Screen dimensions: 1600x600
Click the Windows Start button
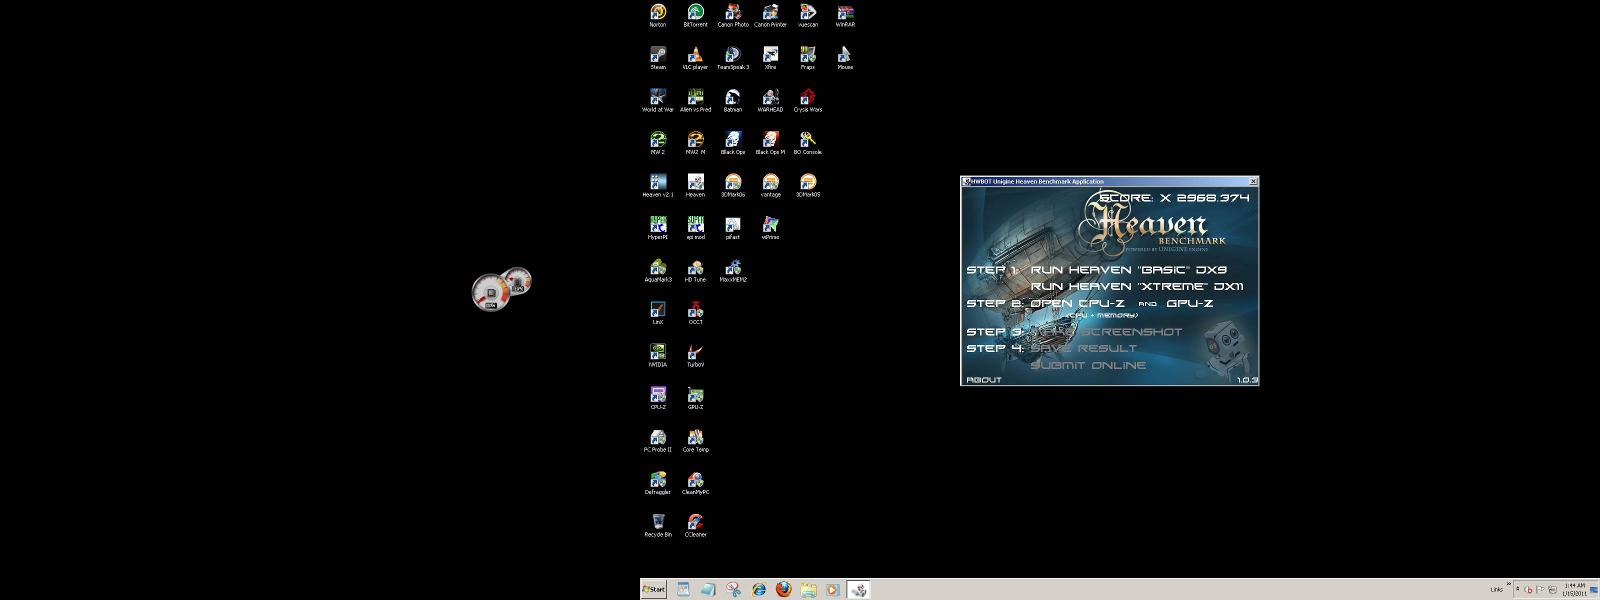(654, 590)
